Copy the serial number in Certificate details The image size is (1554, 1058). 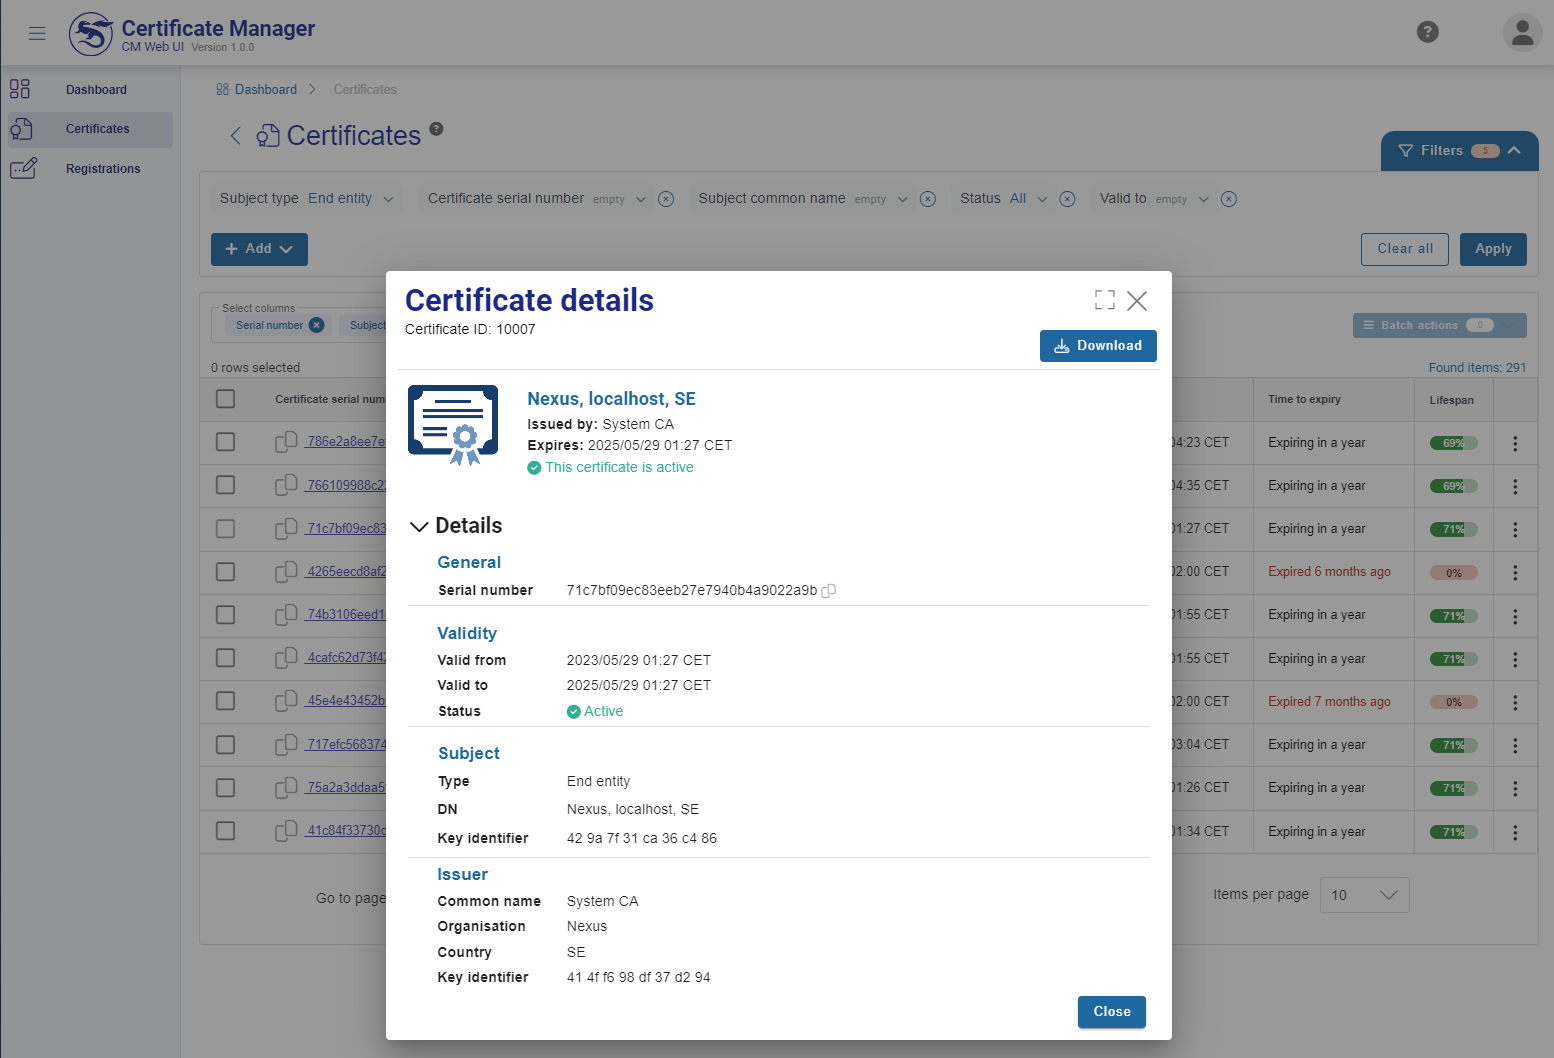[x=828, y=590]
